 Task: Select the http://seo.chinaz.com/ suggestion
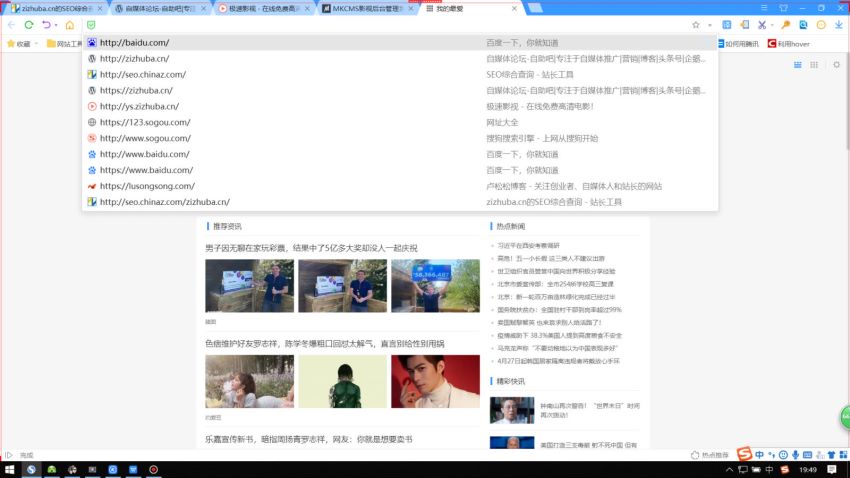(x=400, y=75)
